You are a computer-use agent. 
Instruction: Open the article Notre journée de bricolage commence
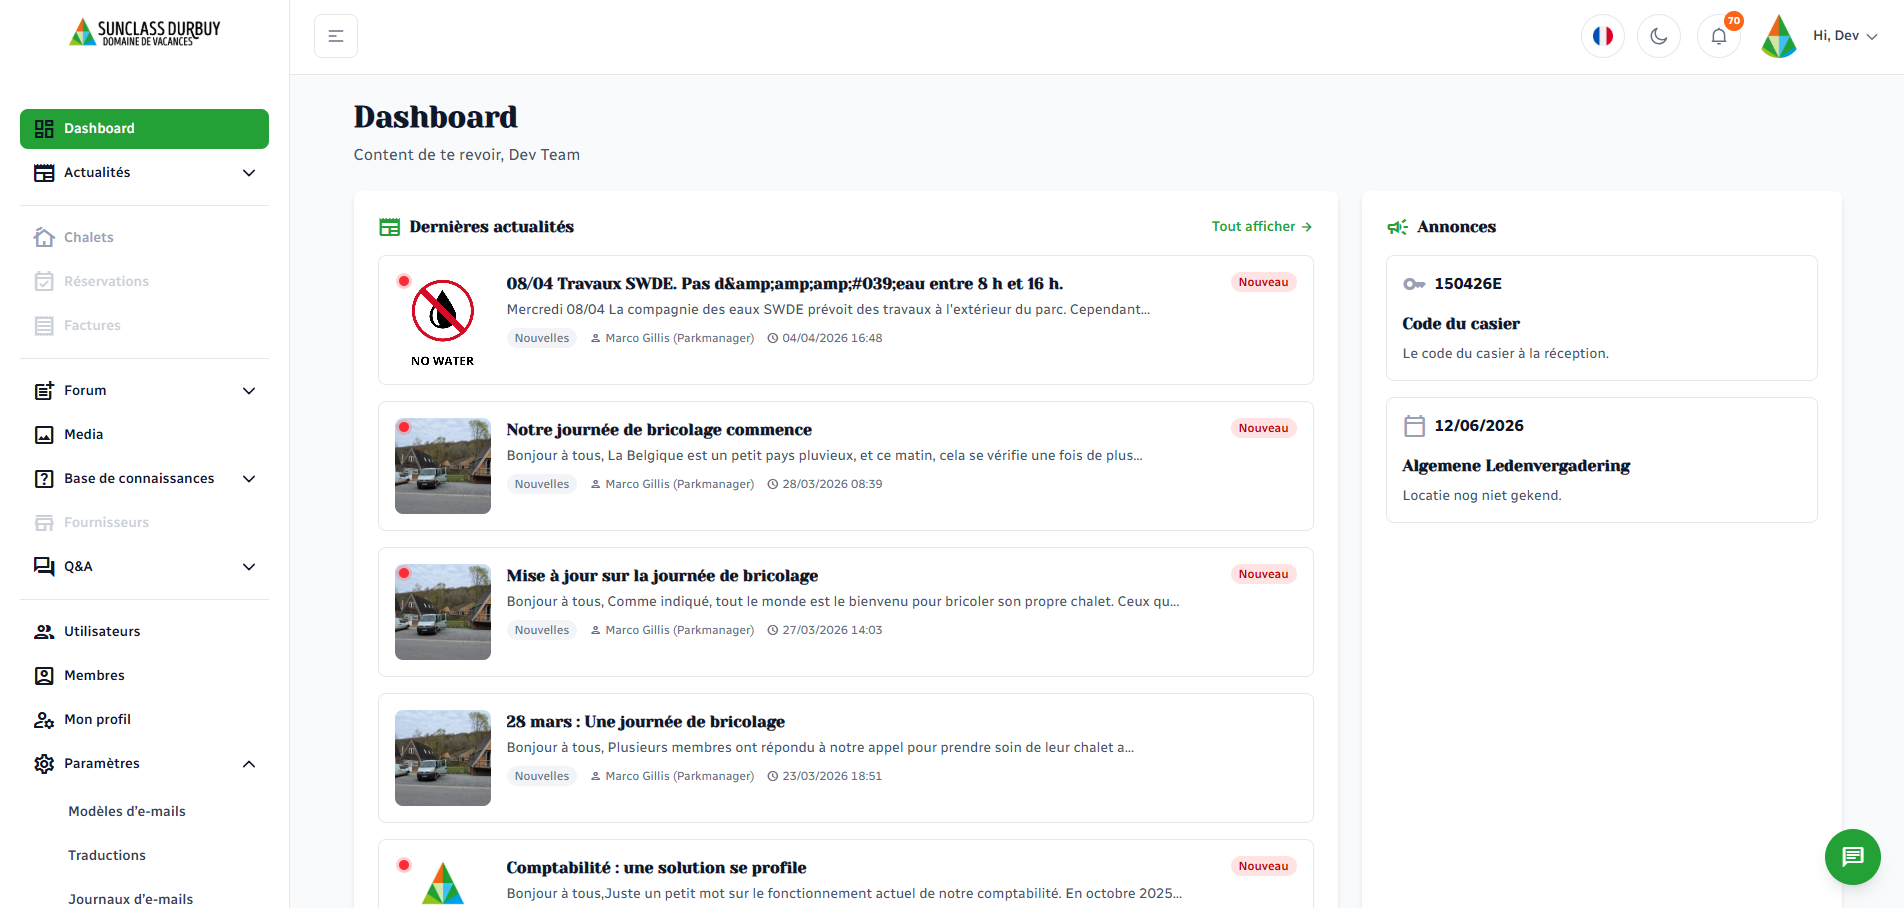click(658, 430)
